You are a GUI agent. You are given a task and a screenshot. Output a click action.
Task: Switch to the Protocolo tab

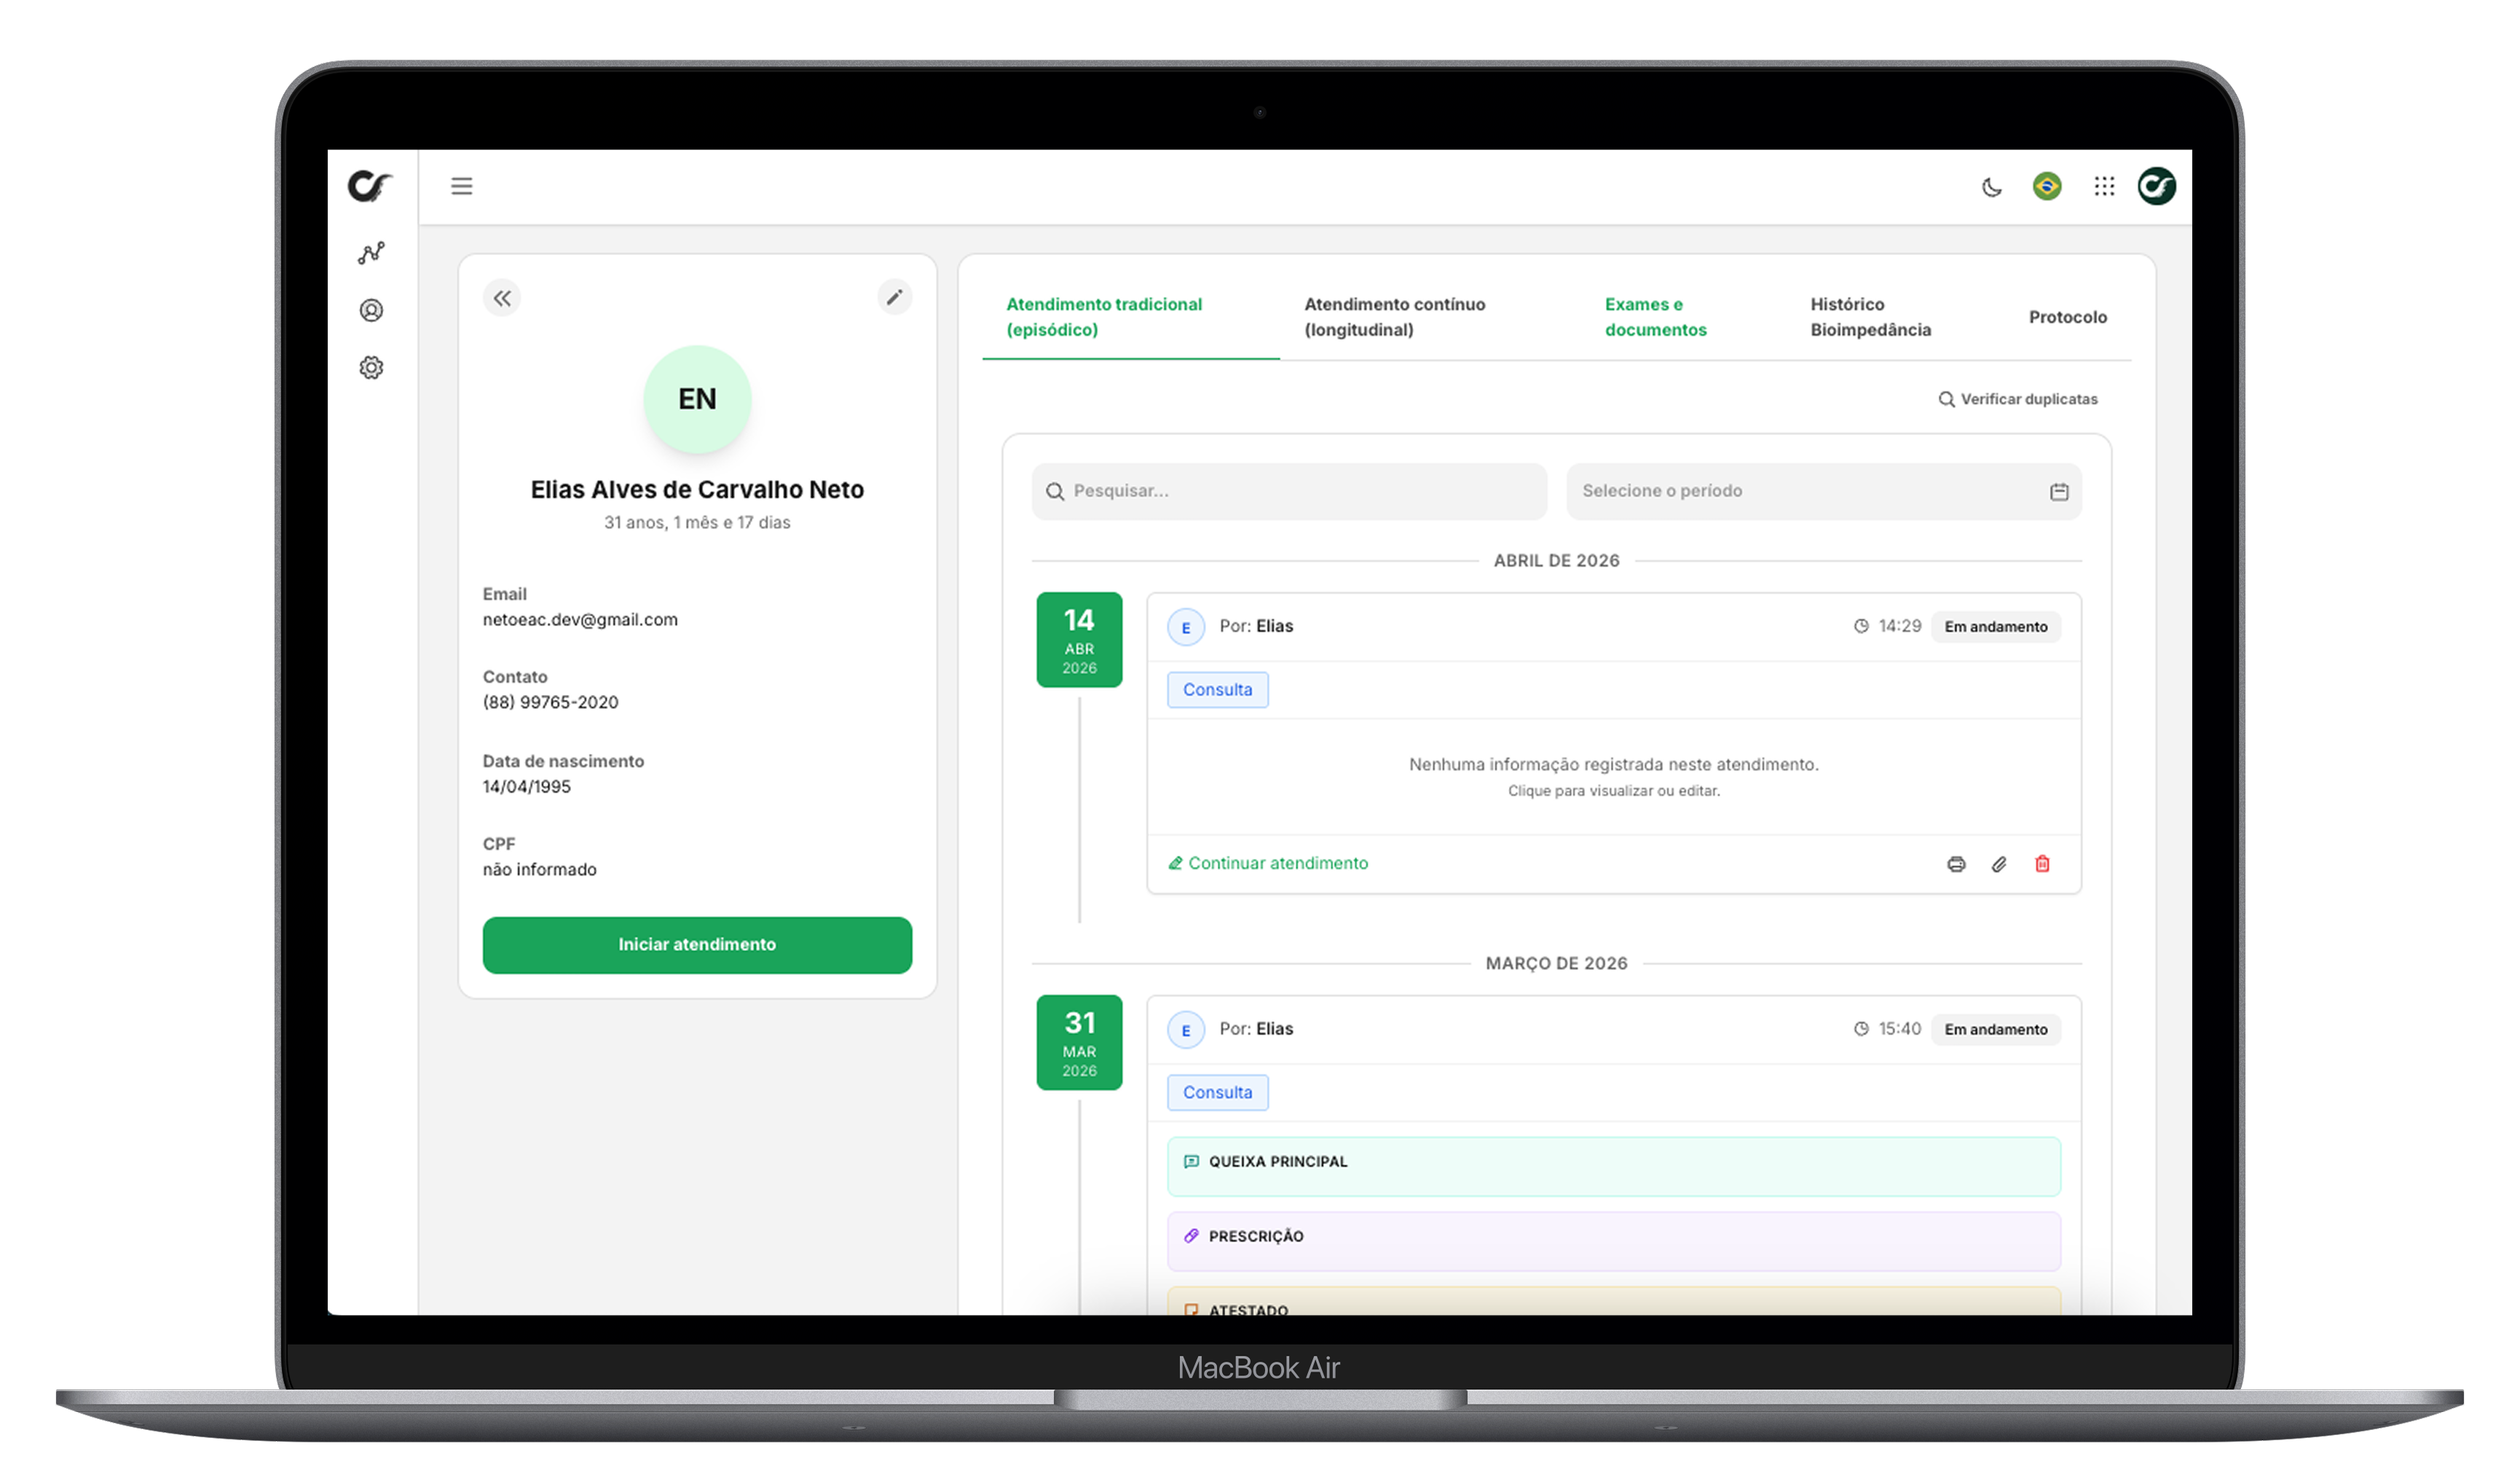pos(2068,317)
